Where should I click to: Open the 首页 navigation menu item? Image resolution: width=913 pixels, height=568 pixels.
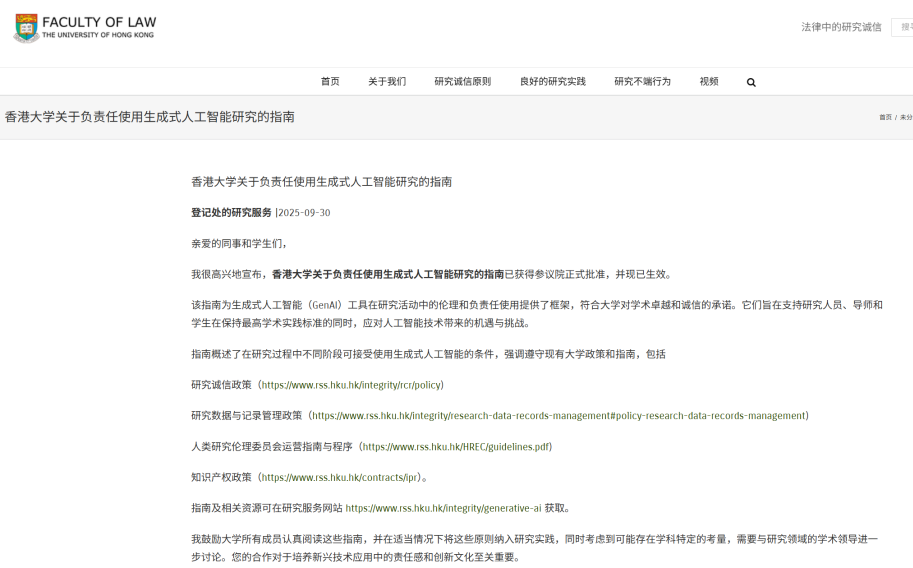(x=330, y=82)
